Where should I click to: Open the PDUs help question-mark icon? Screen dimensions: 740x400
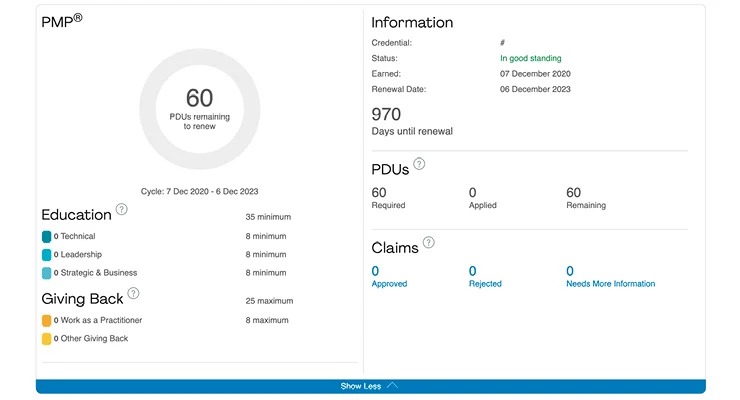[x=419, y=164]
